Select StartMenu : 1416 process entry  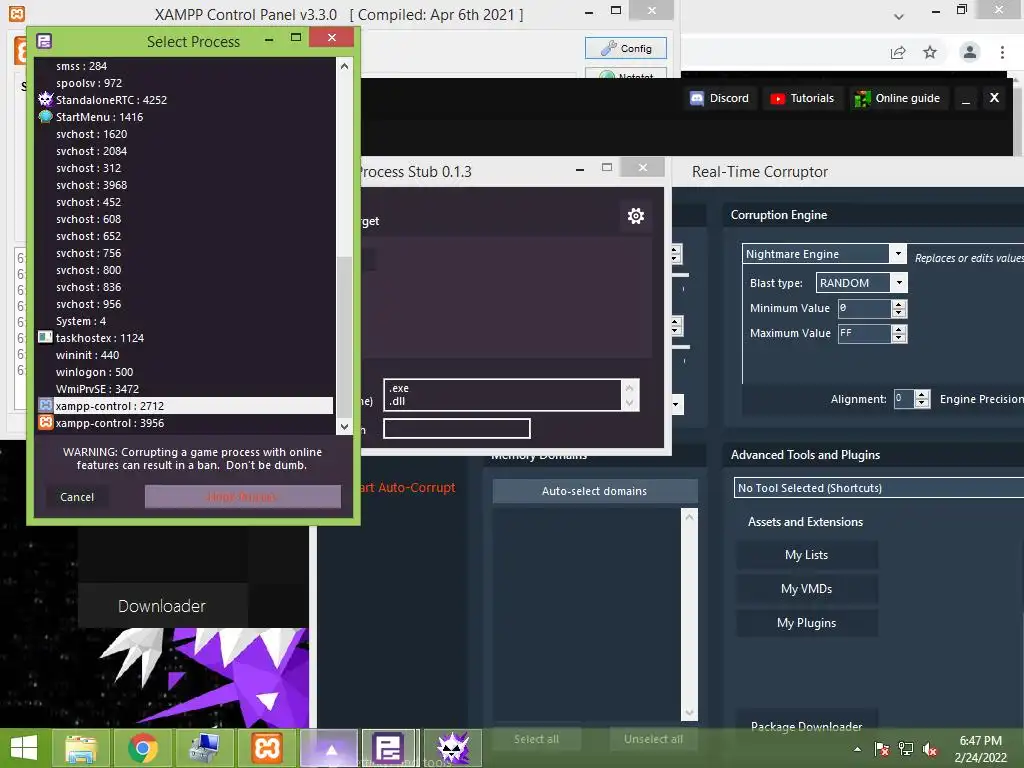(99, 117)
